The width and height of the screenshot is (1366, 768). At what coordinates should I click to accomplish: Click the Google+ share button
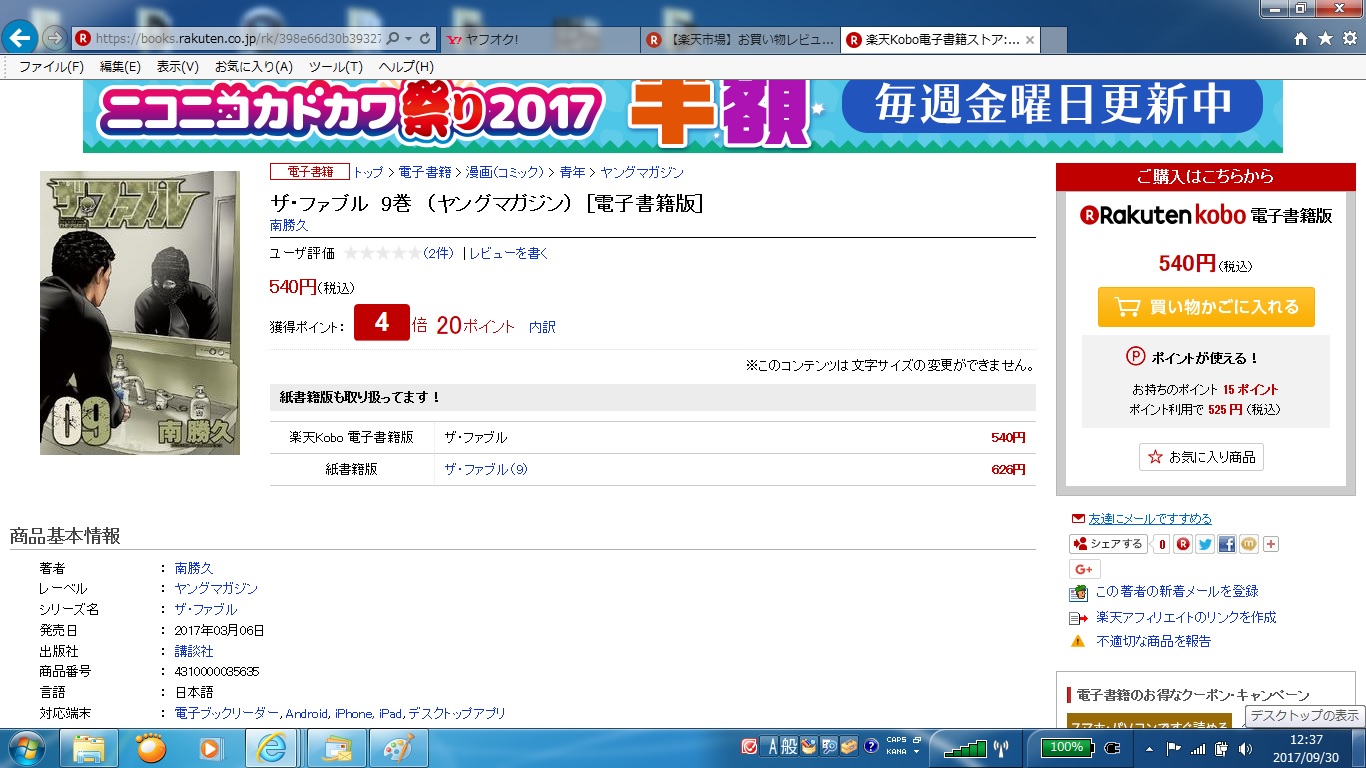(x=1085, y=569)
